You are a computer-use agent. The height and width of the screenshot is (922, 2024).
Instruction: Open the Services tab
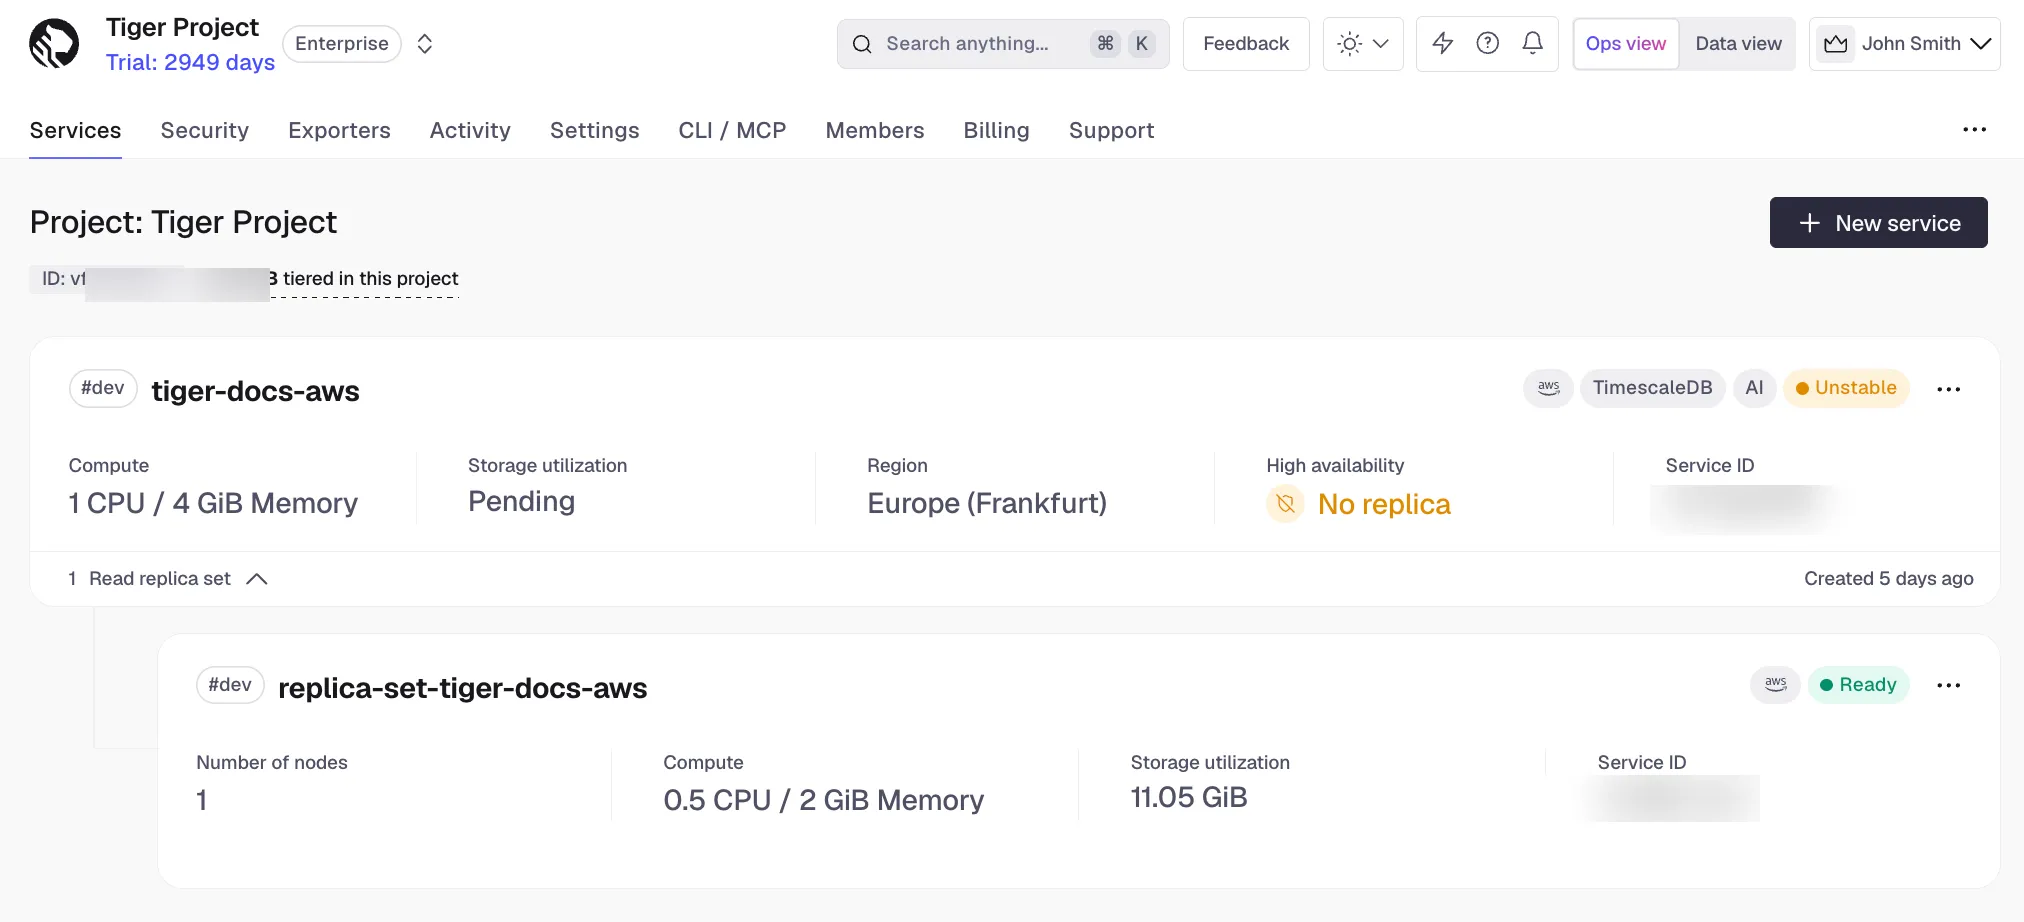tap(76, 130)
